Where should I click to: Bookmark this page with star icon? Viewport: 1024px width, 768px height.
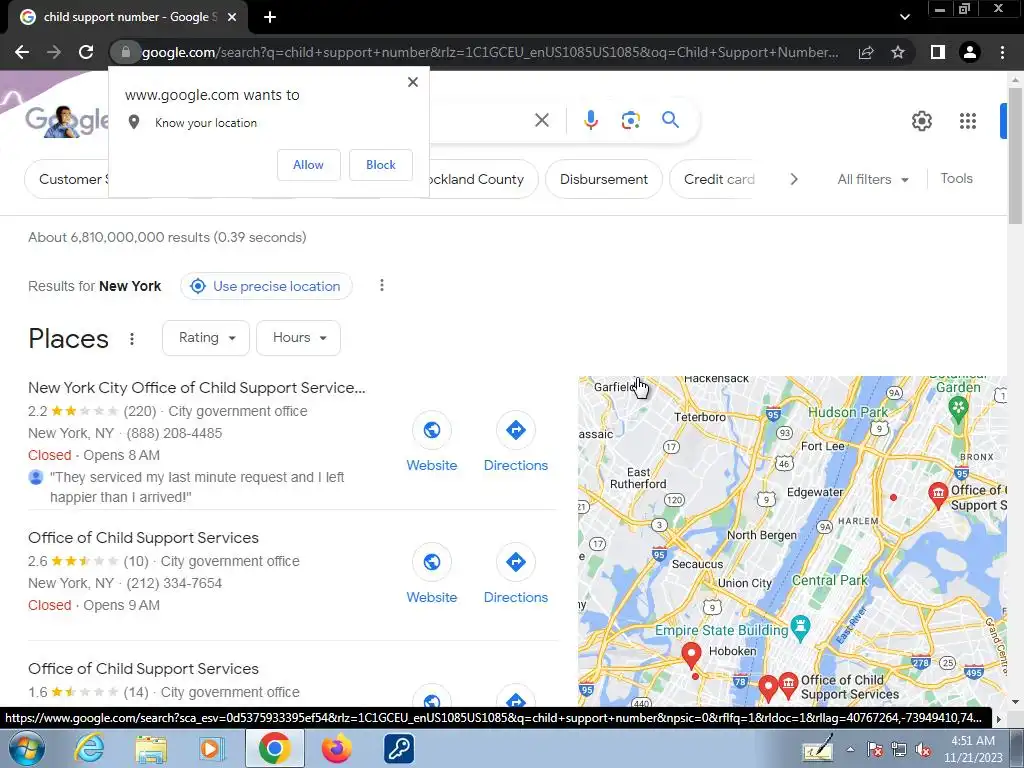tap(898, 52)
